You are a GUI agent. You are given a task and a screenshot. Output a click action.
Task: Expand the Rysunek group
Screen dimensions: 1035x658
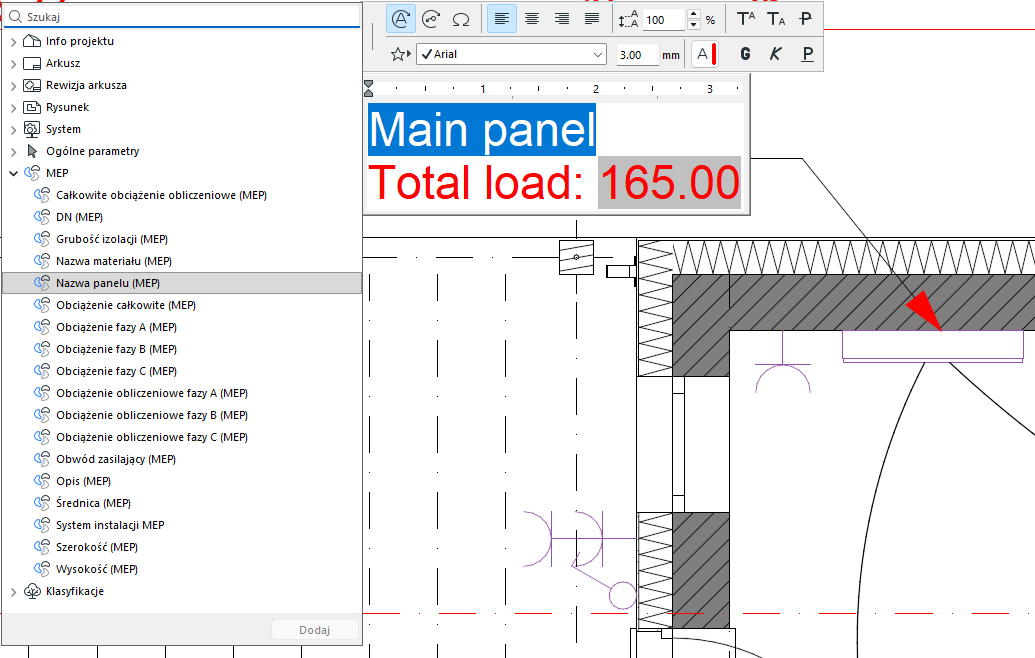pyautogui.click(x=13, y=108)
